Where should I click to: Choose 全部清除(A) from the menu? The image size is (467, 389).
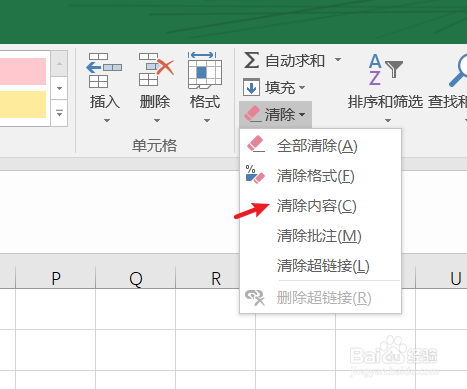320,146
